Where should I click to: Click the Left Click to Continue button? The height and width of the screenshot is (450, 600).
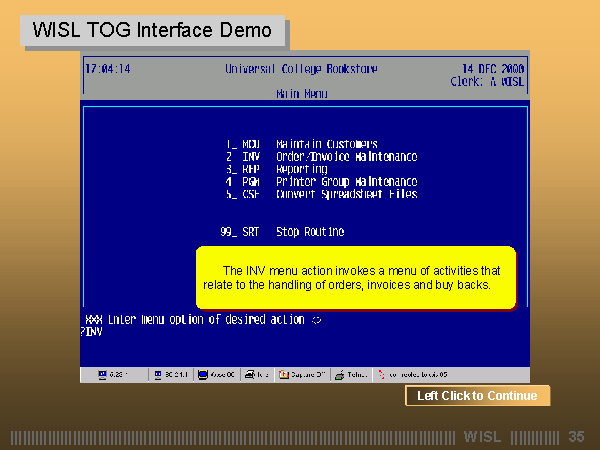pos(477,396)
